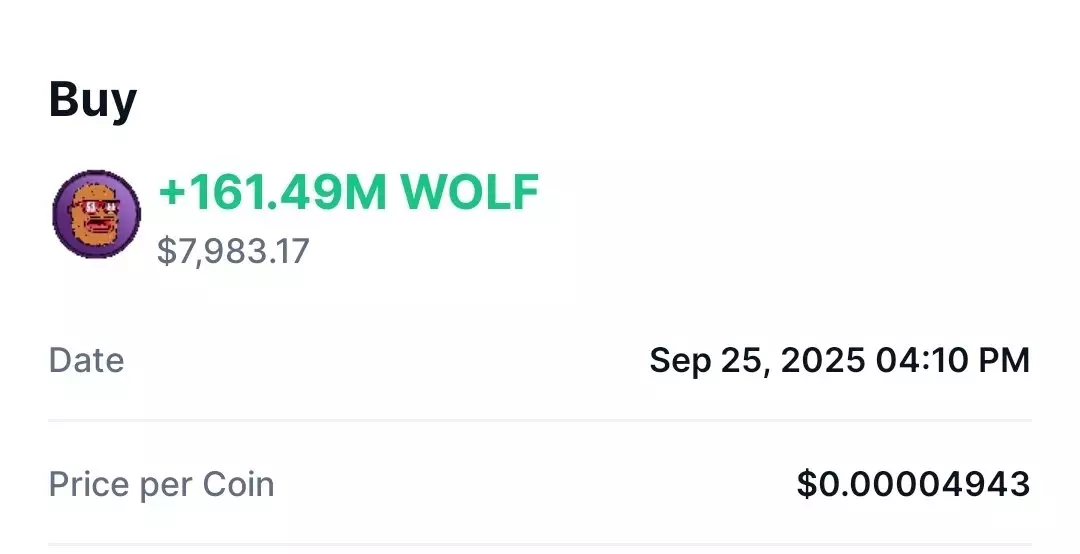Click the $7,983.17 dollar value
Image resolution: width=1080 pixels, height=554 pixels.
[x=233, y=251]
